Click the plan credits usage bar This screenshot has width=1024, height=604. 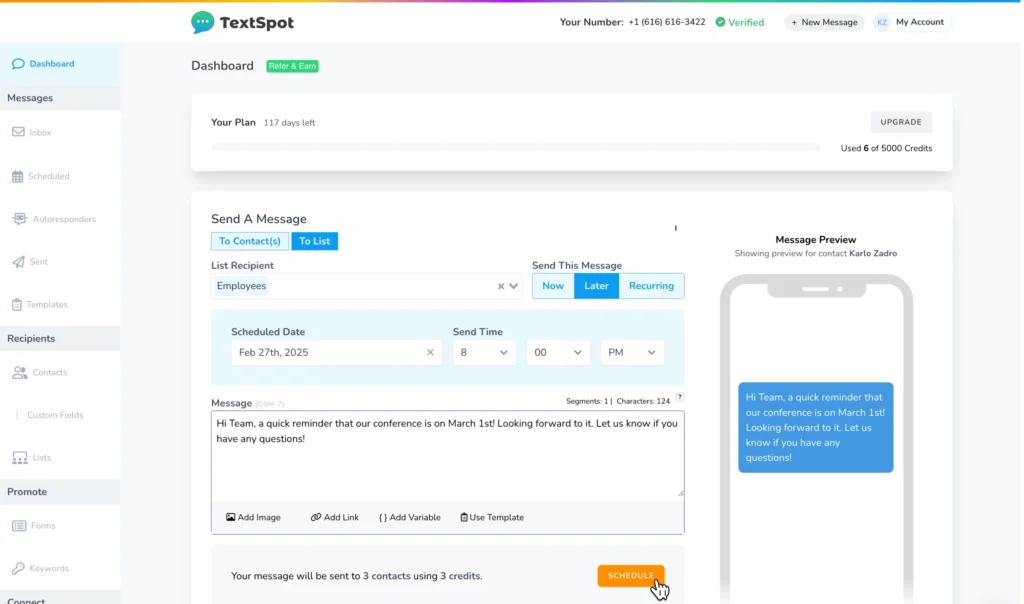tap(516, 148)
